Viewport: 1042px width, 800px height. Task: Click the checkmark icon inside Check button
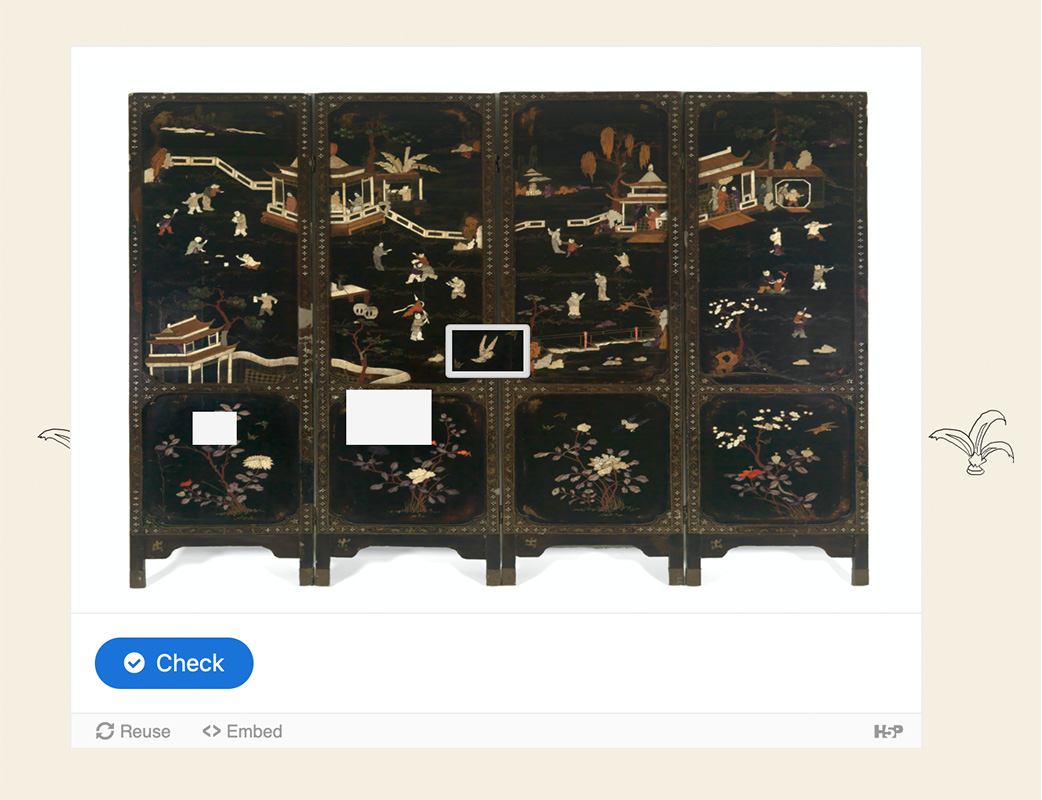pos(134,662)
